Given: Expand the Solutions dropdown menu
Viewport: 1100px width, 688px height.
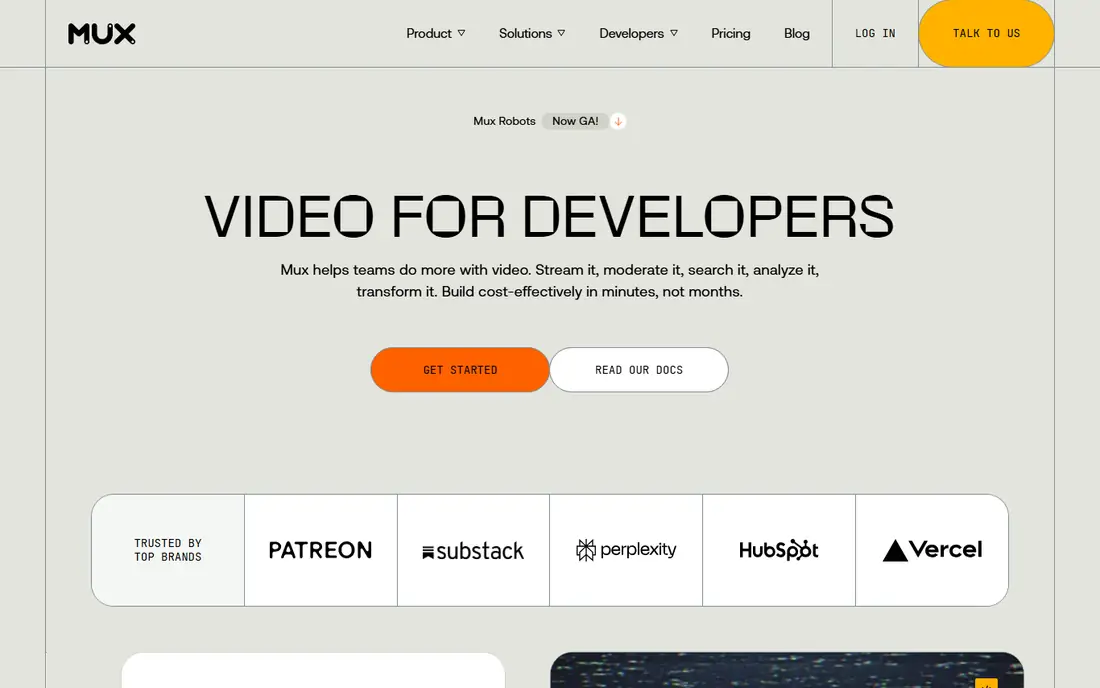Looking at the screenshot, I should click(x=532, y=33).
